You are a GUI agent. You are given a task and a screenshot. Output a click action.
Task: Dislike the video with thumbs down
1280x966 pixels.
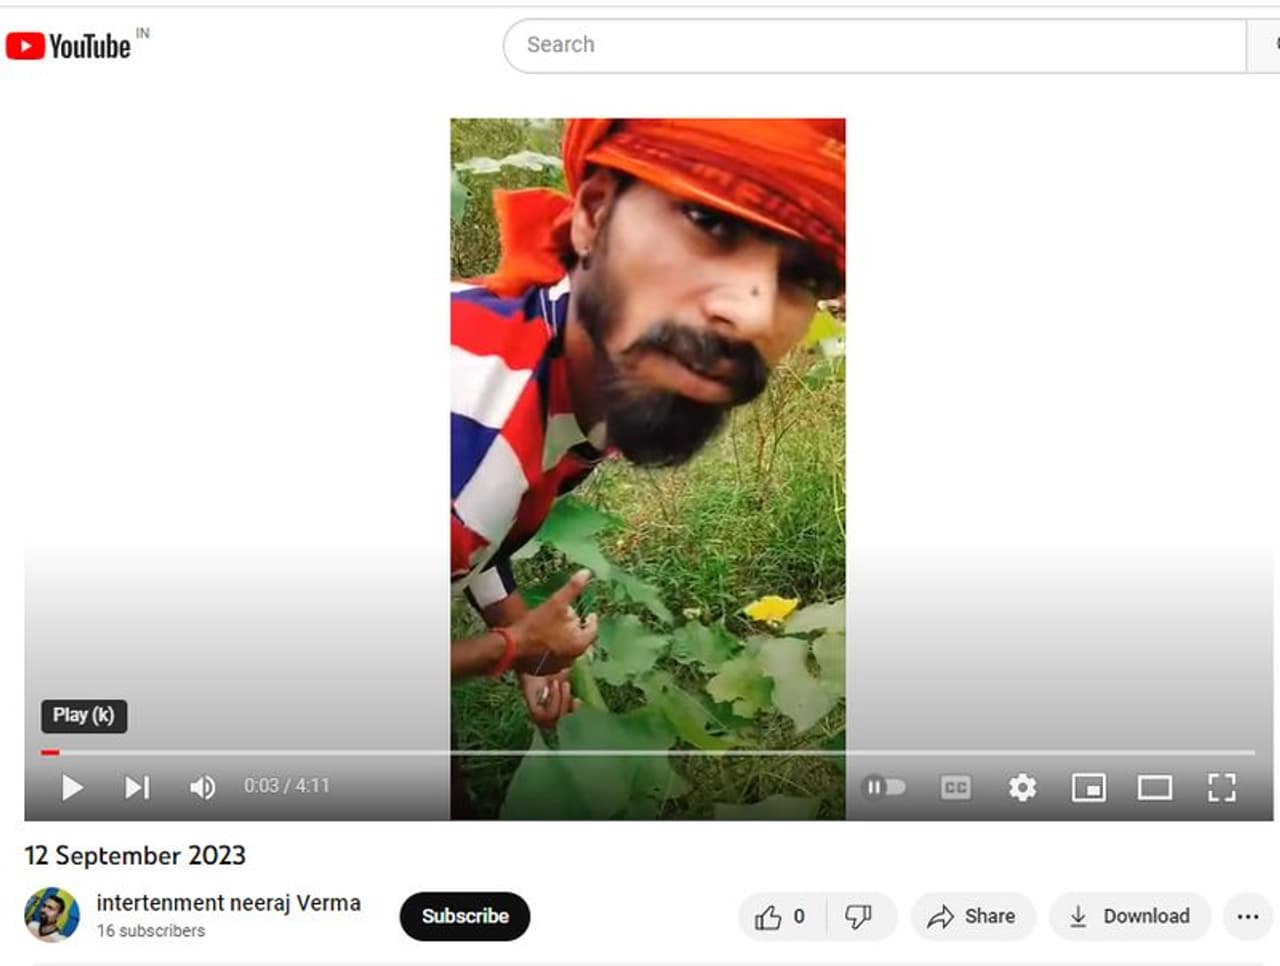click(x=859, y=917)
